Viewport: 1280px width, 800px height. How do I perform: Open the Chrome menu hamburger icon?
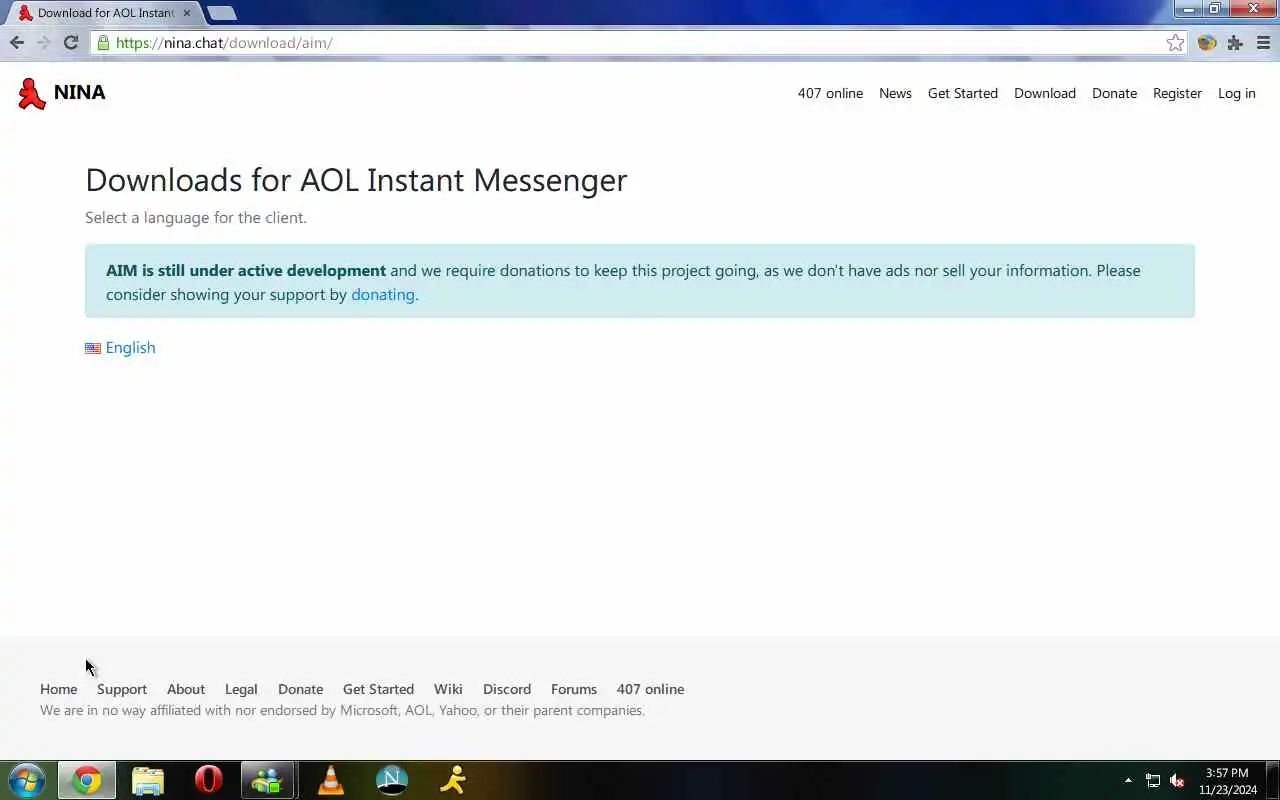pos(1263,43)
